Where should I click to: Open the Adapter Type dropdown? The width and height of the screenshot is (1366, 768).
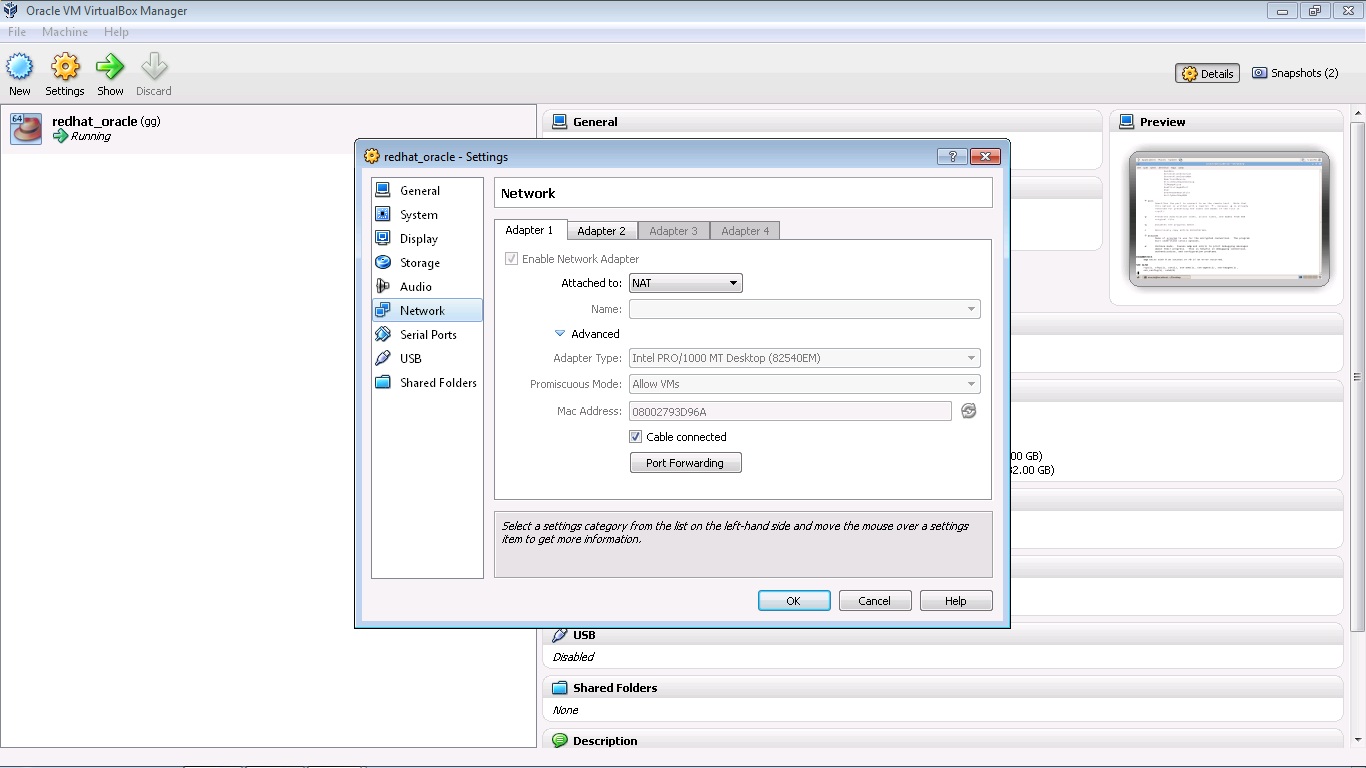click(x=804, y=358)
